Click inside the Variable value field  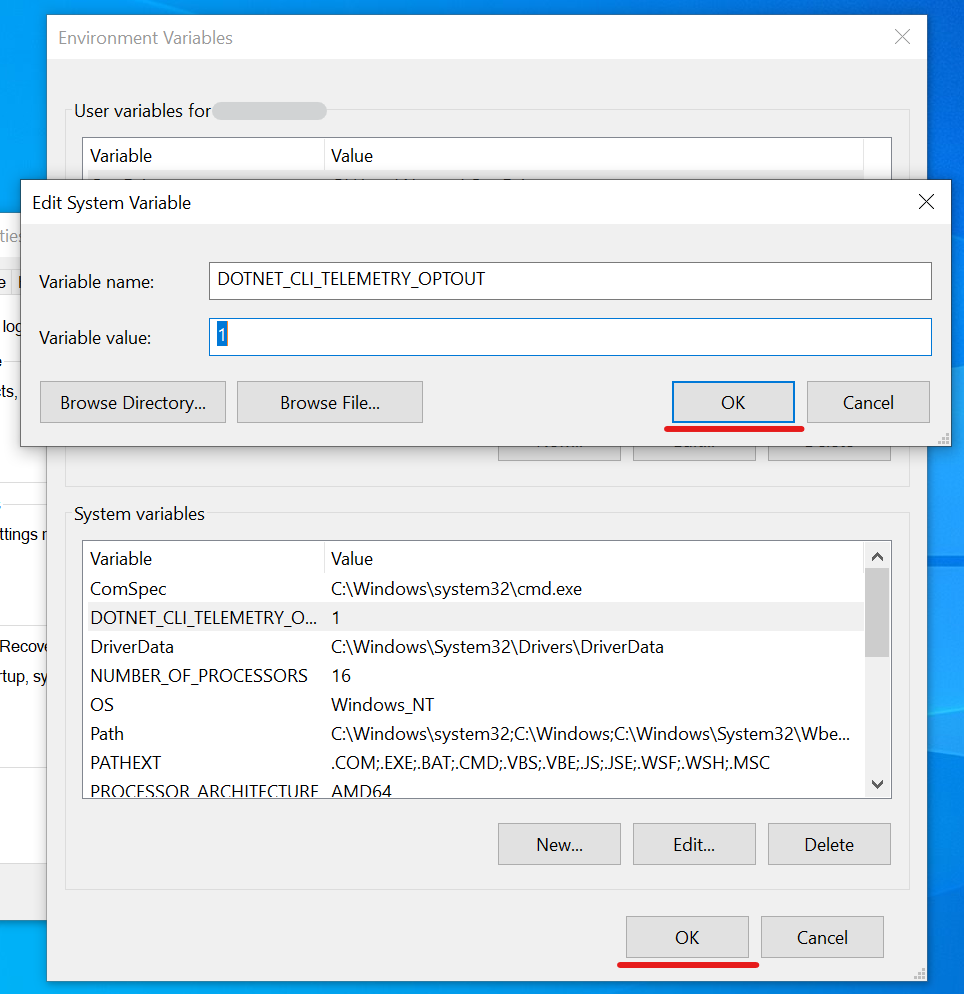(x=570, y=337)
